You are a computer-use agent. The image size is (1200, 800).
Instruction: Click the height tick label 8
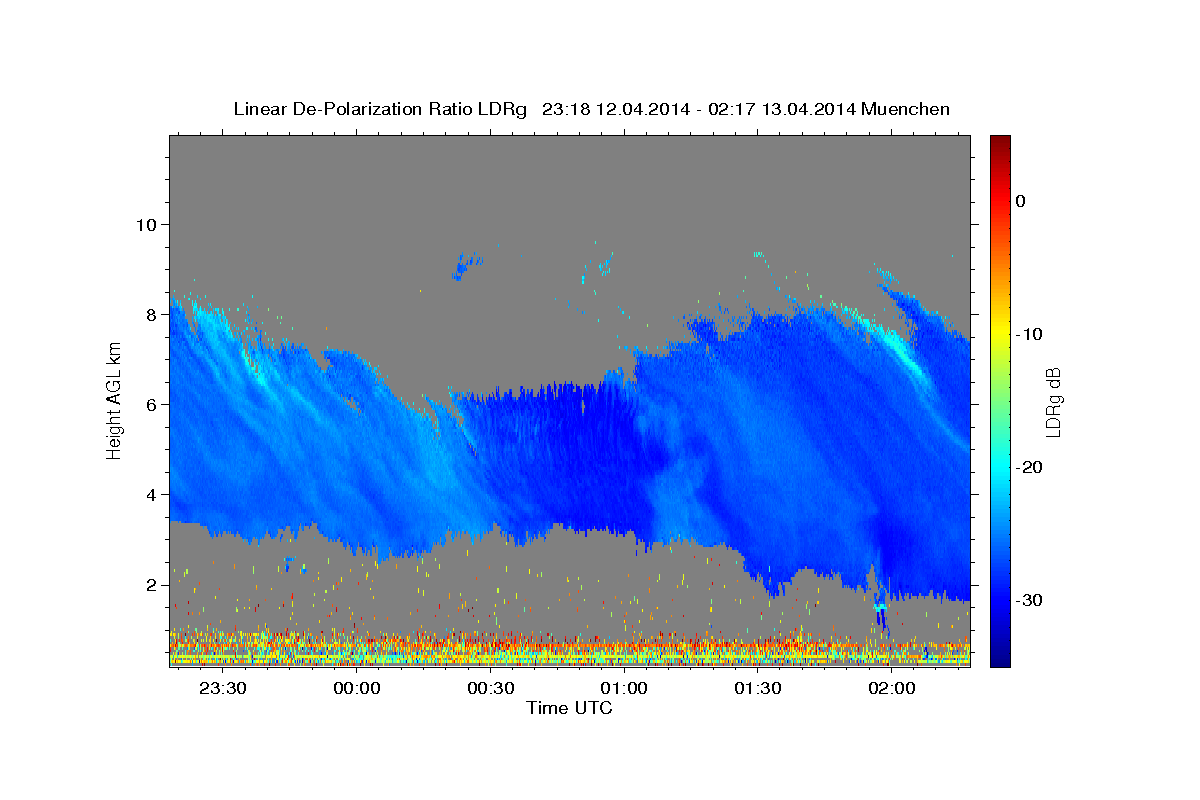click(152, 314)
